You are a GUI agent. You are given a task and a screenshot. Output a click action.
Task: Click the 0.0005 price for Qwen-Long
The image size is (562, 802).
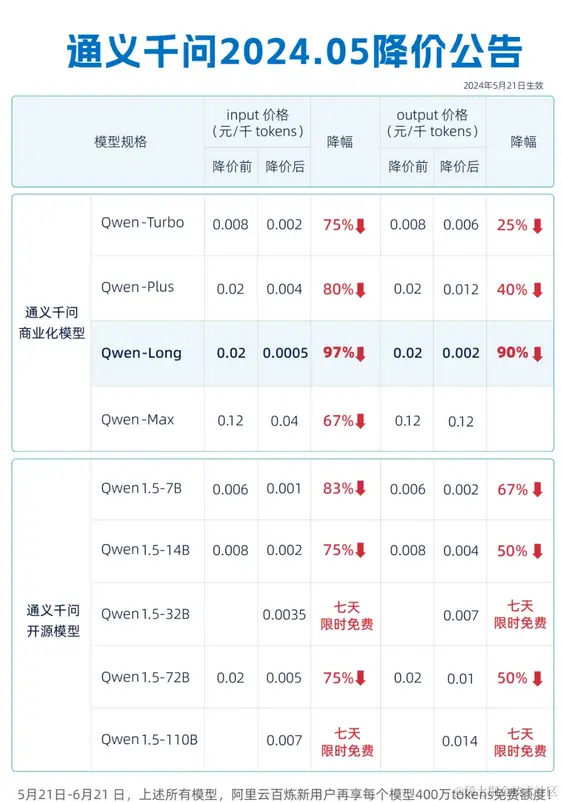click(285, 353)
